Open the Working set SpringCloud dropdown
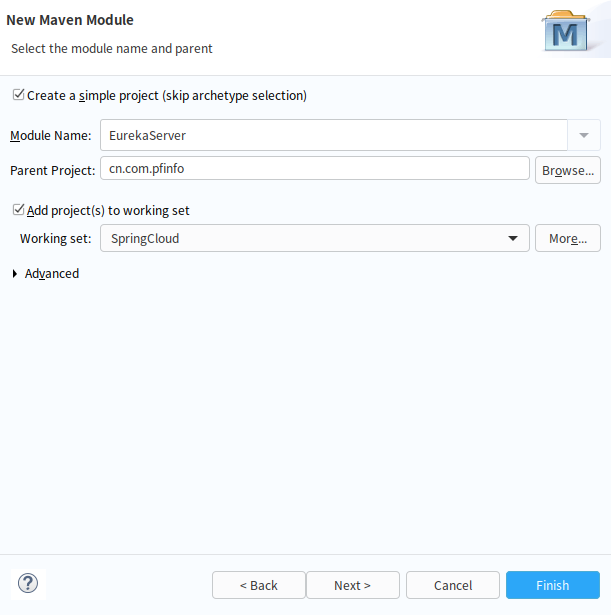611x615 pixels. click(315, 238)
